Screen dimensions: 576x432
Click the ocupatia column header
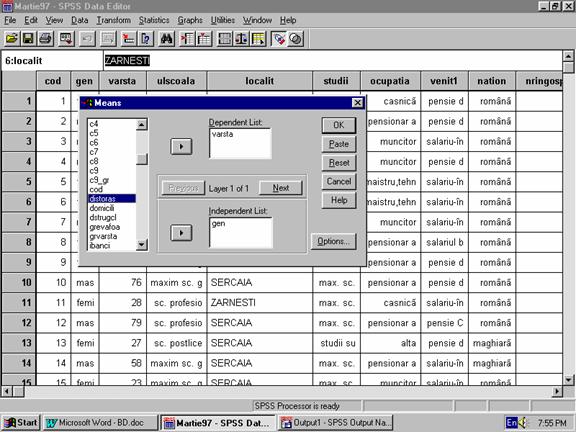pyautogui.click(x=390, y=81)
